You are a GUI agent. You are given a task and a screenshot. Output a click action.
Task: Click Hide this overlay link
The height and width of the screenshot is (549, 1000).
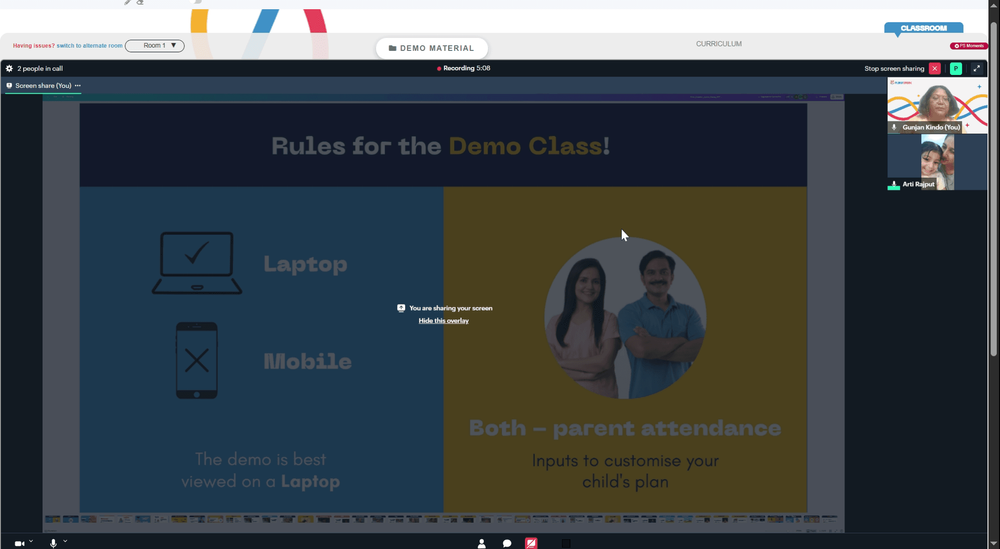(x=443, y=321)
